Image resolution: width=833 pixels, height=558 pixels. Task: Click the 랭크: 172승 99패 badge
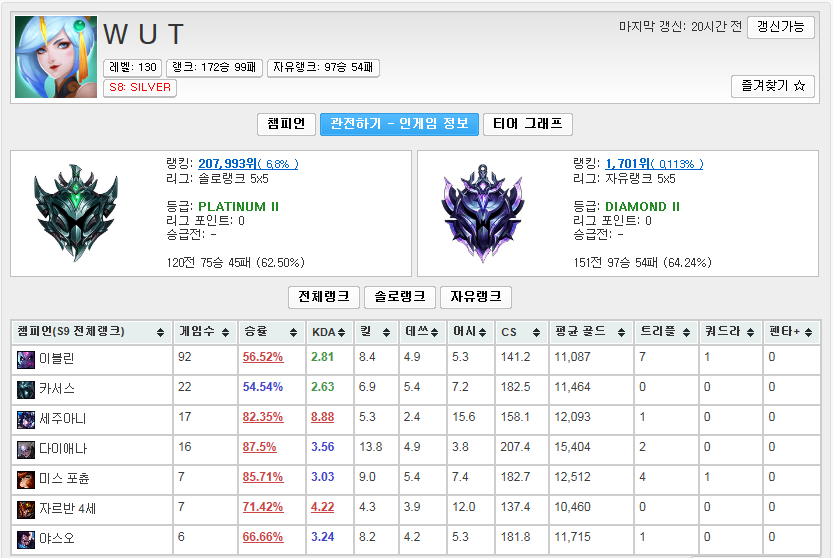click(215, 67)
